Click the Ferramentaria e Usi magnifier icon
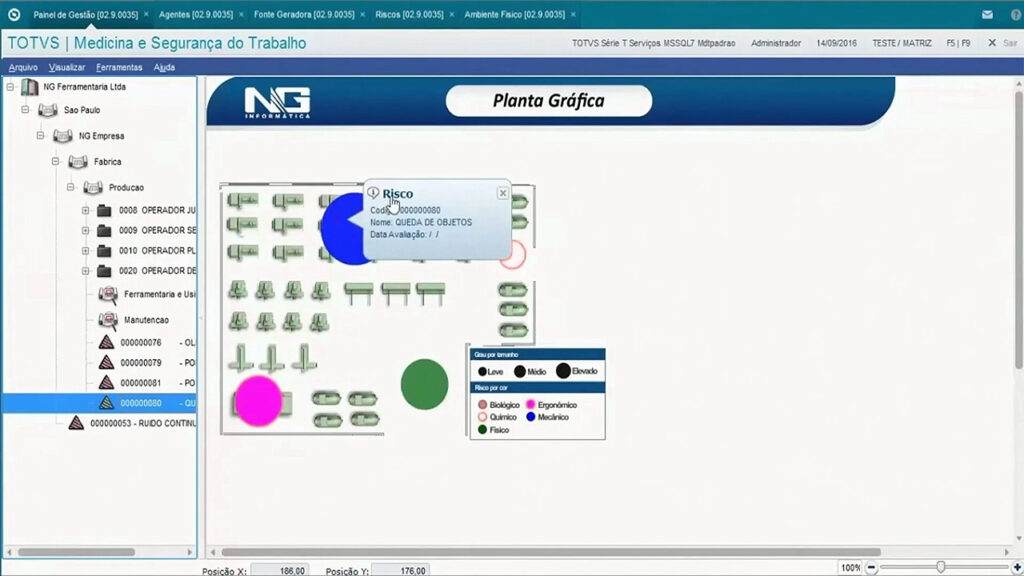Image resolution: width=1024 pixels, height=576 pixels. point(108,295)
